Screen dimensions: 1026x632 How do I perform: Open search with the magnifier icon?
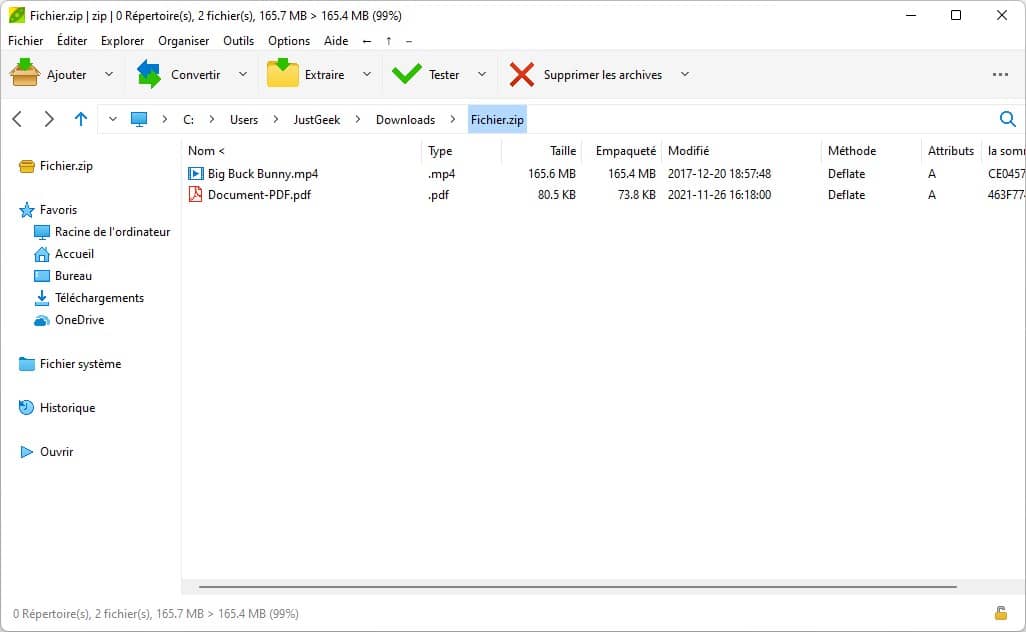pyautogui.click(x=1008, y=119)
